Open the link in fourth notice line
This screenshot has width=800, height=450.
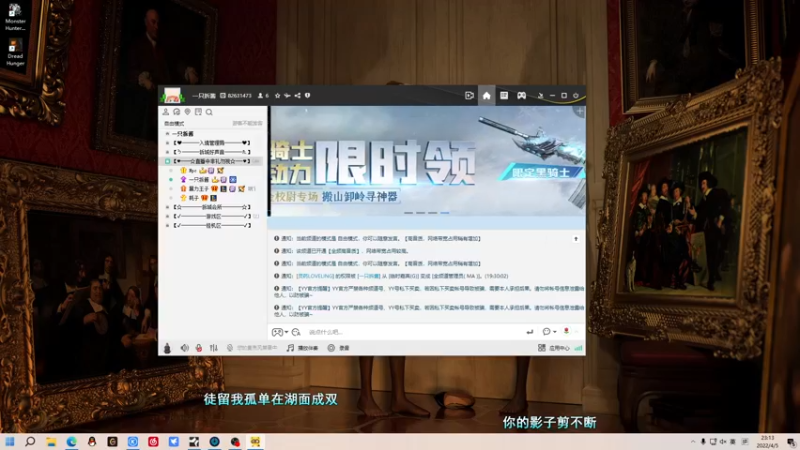coord(315,276)
